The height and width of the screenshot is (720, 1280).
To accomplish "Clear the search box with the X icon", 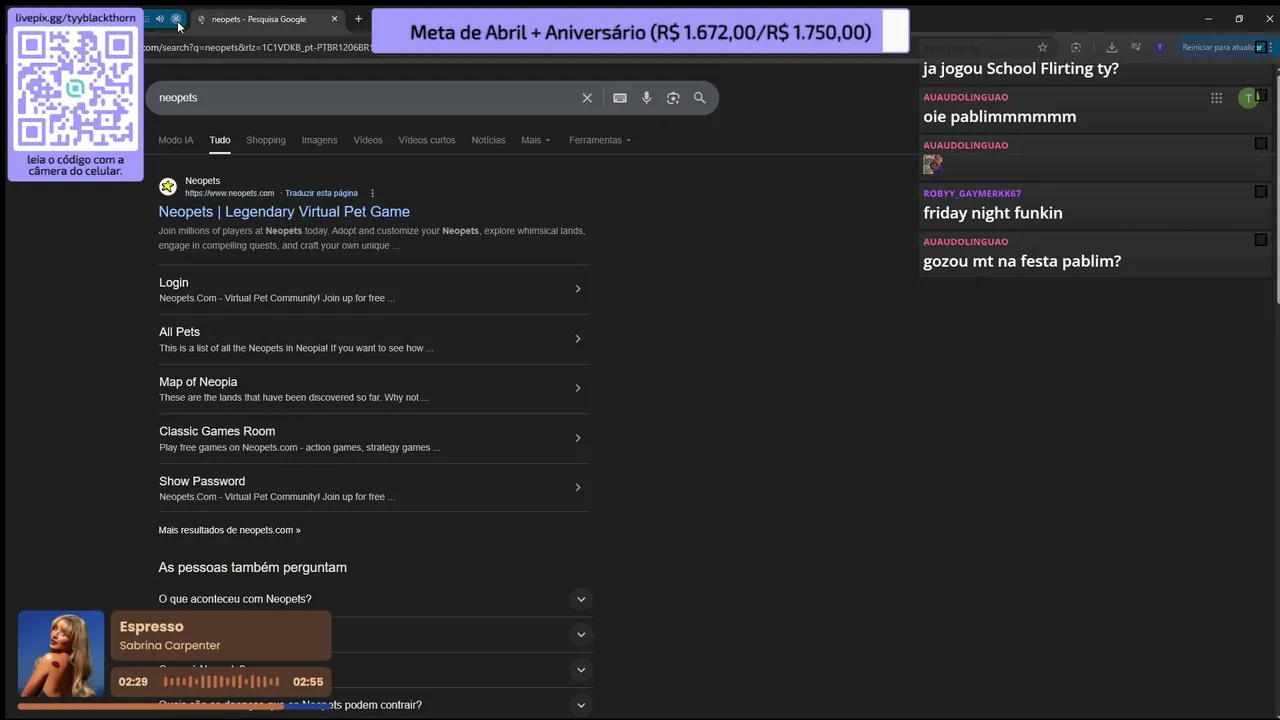I will click(x=587, y=98).
